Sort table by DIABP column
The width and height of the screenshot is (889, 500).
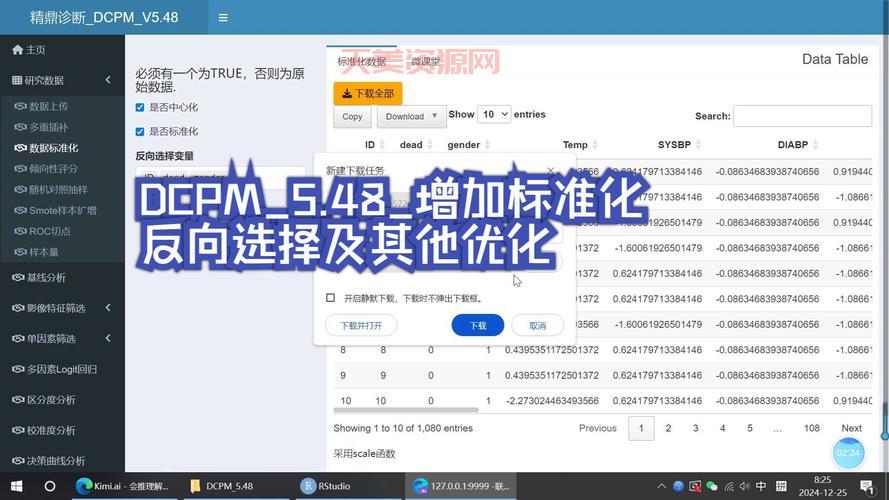(798, 145)
